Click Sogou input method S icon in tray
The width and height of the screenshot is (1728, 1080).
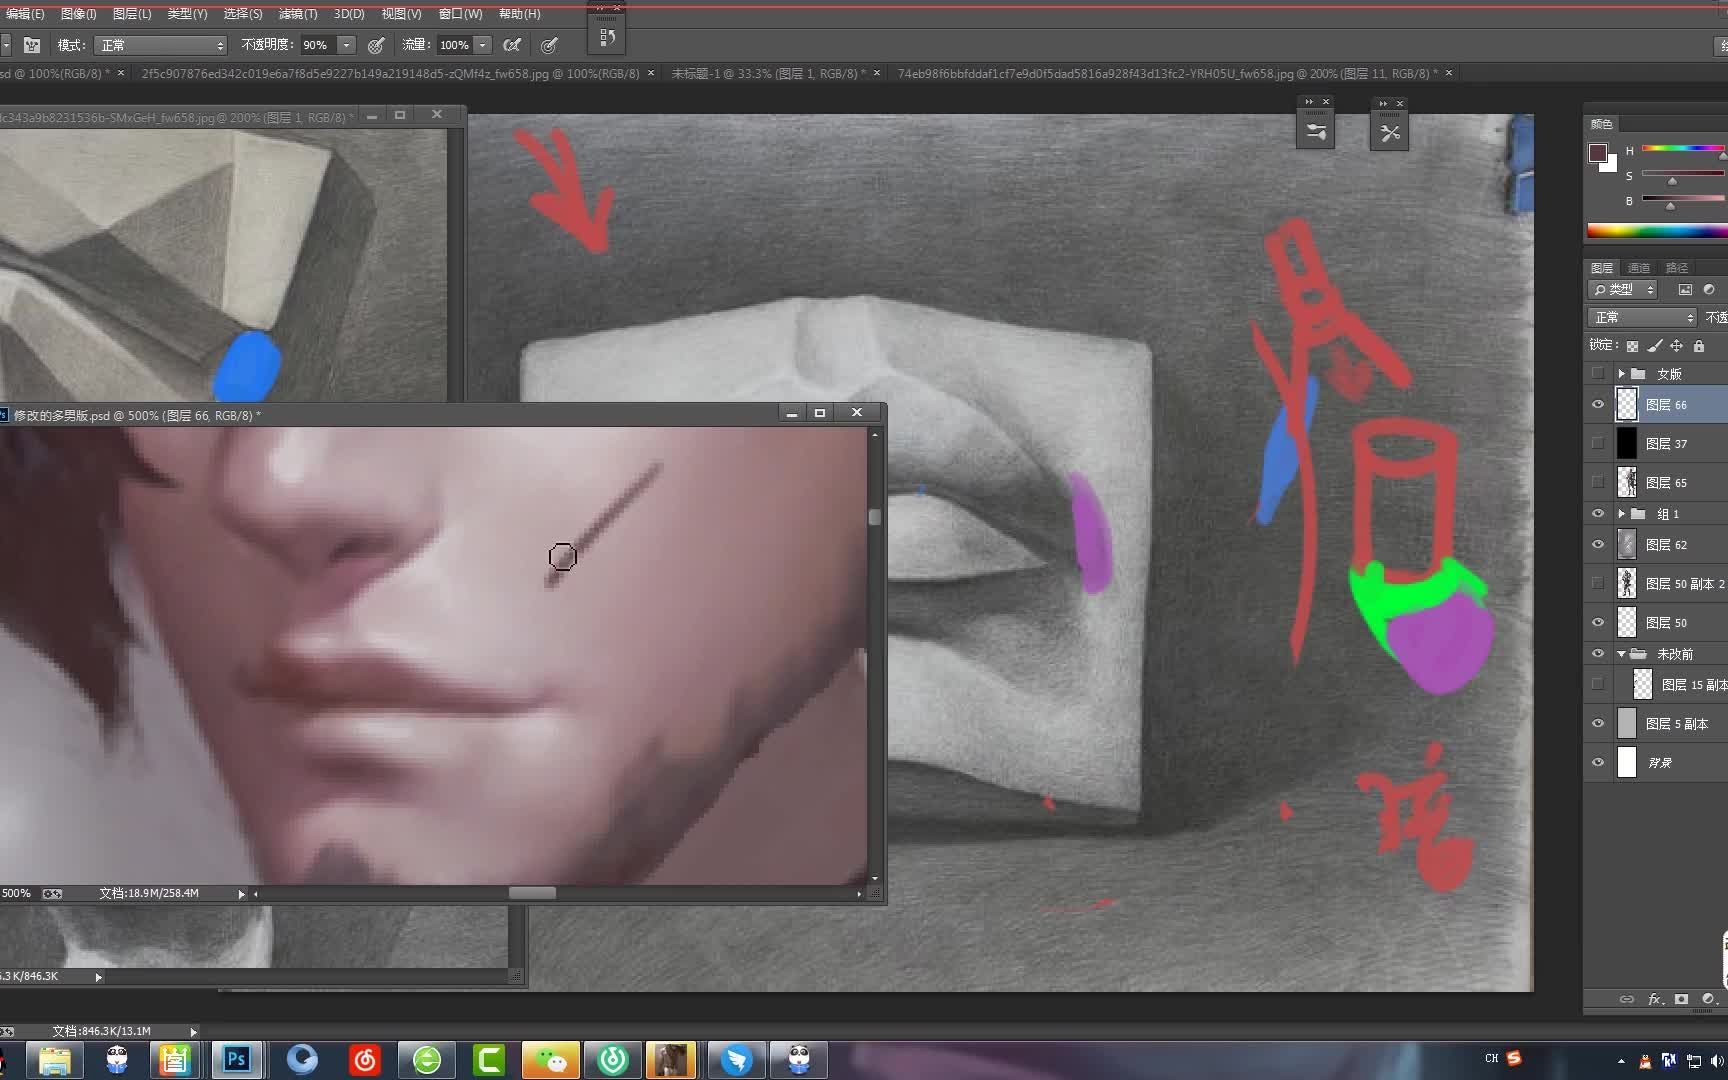coord(1514,1058)
